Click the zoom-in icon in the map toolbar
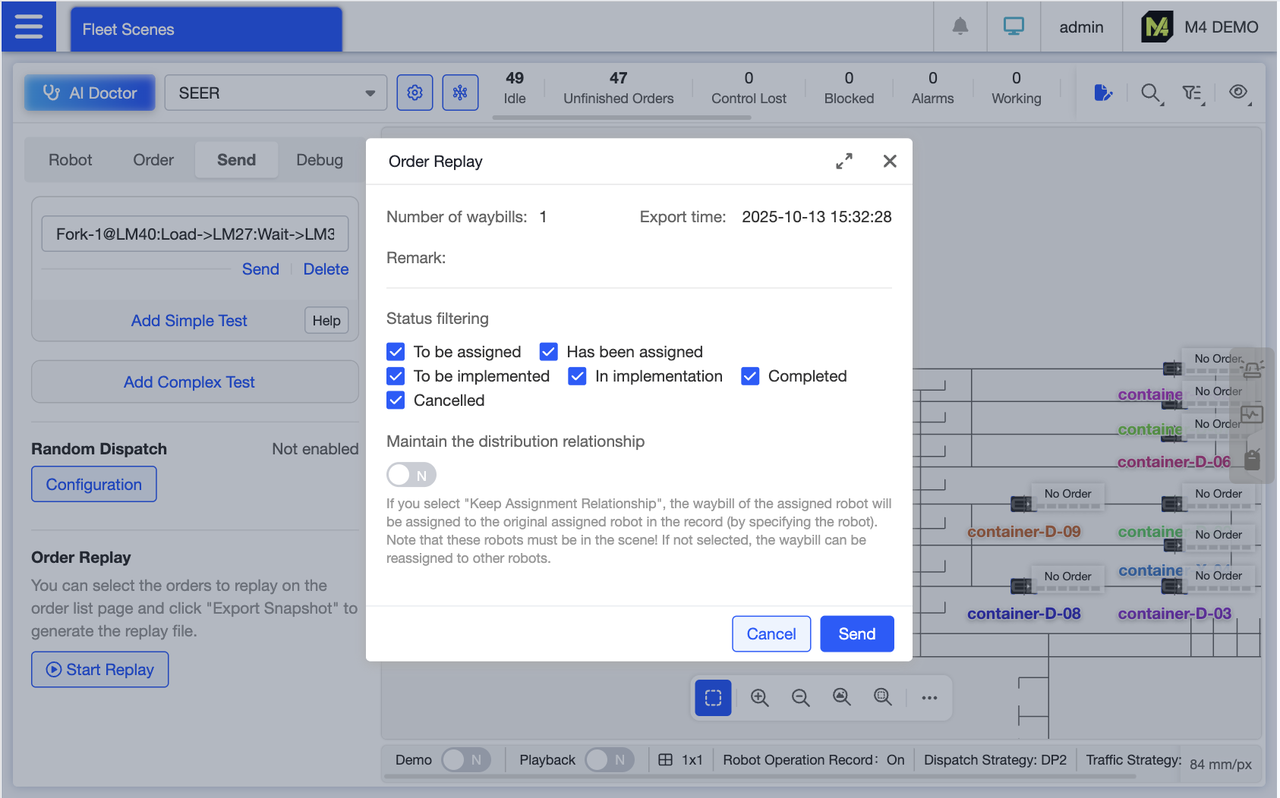Viewport: 1280px width, 798px height. tap(759, 697)
